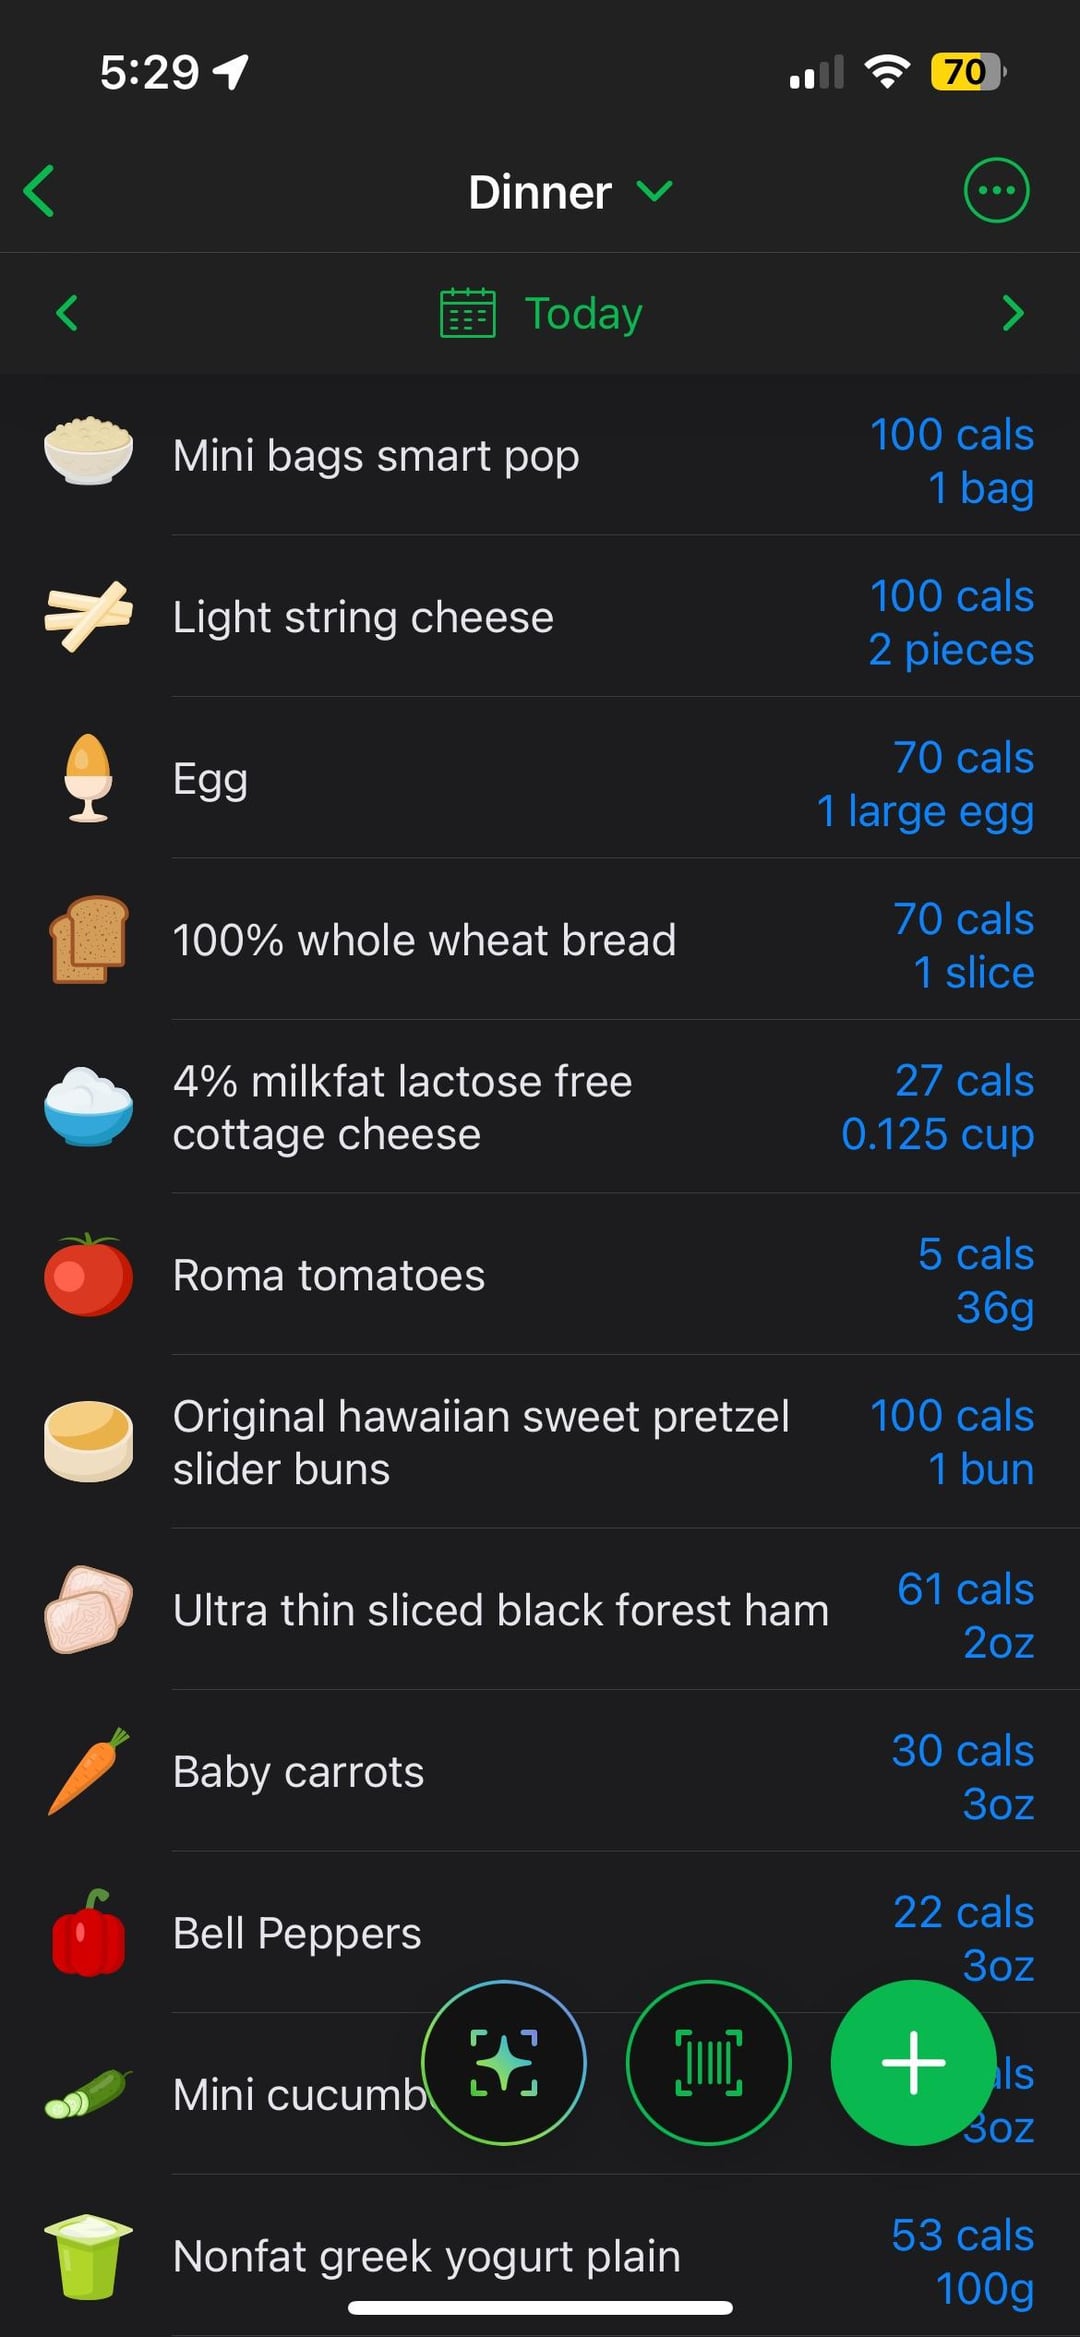
Task: Open Original hawaiian sweet pretzel slider buns
Action: pos(480,1442)
